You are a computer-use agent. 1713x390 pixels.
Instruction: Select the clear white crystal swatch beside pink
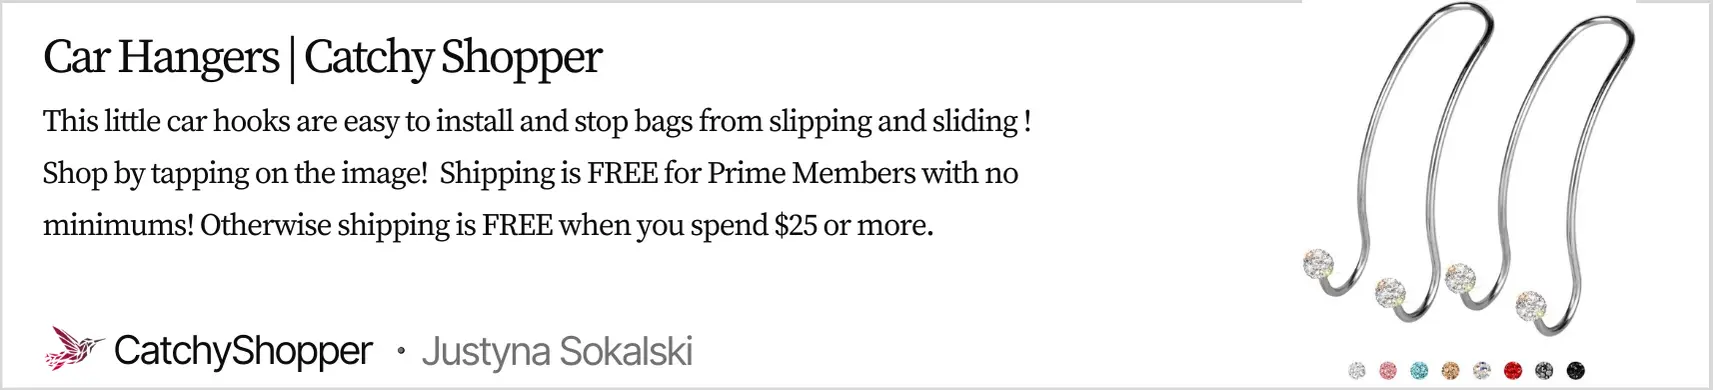(x=1357, y=370)
